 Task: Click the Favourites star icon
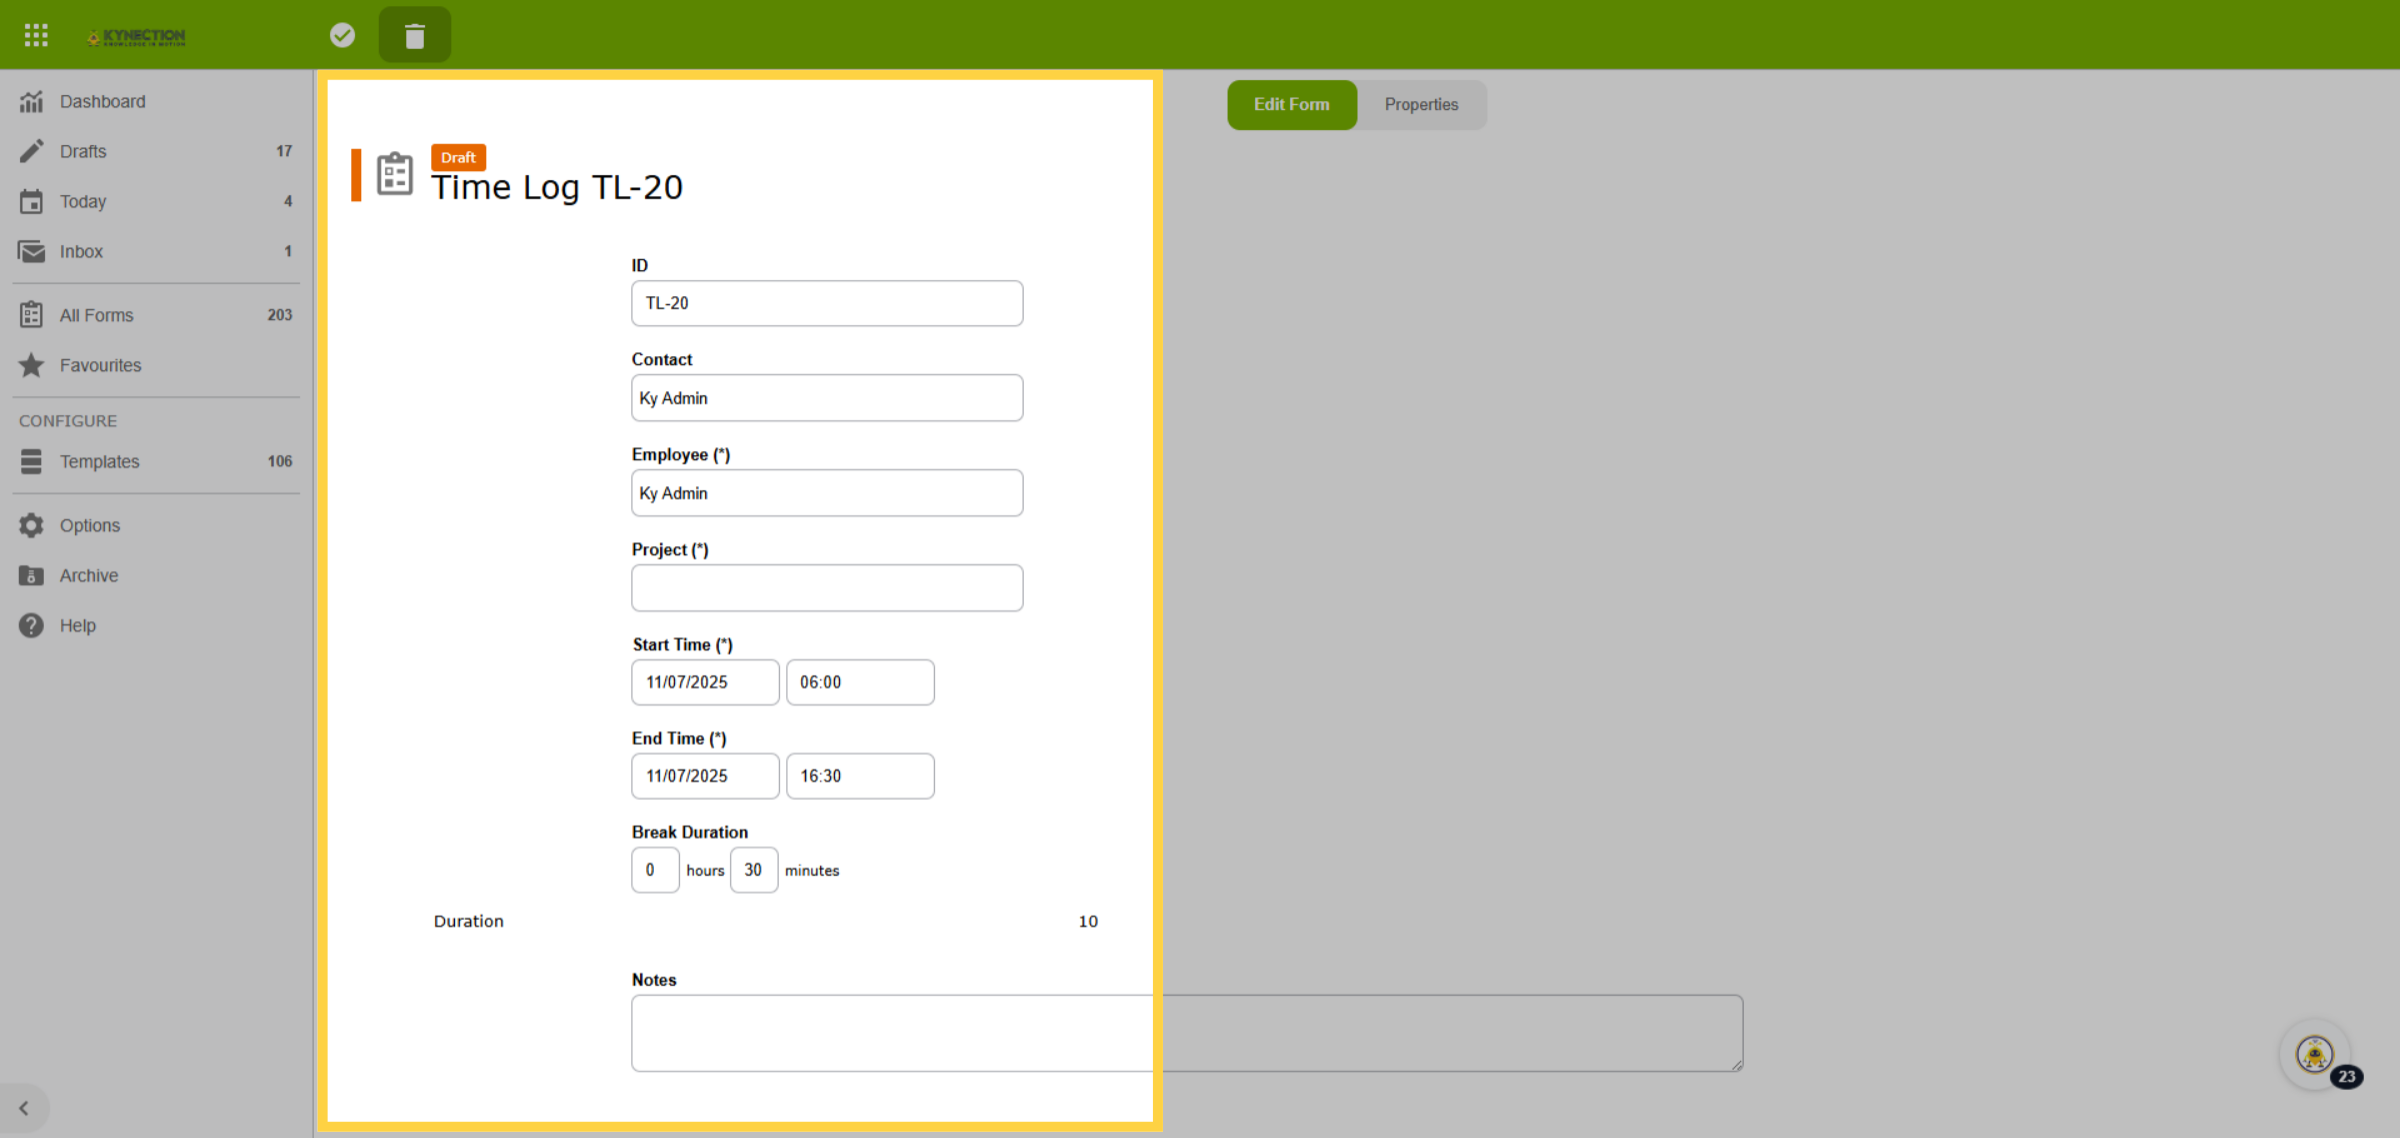[x=31, y=365]
